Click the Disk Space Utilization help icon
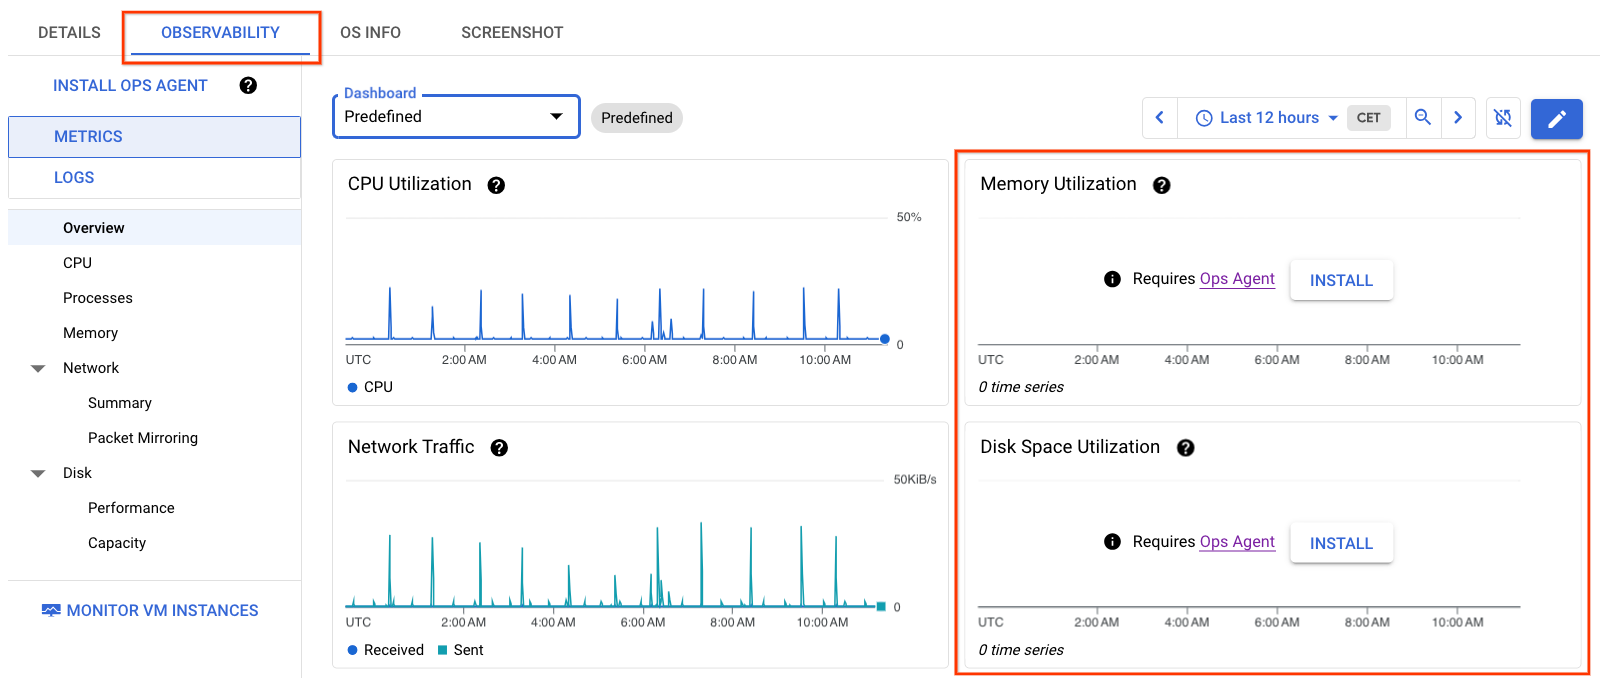Image resolution: width=1600 pixels, height=678 pixels. (x=1185, y=448)
